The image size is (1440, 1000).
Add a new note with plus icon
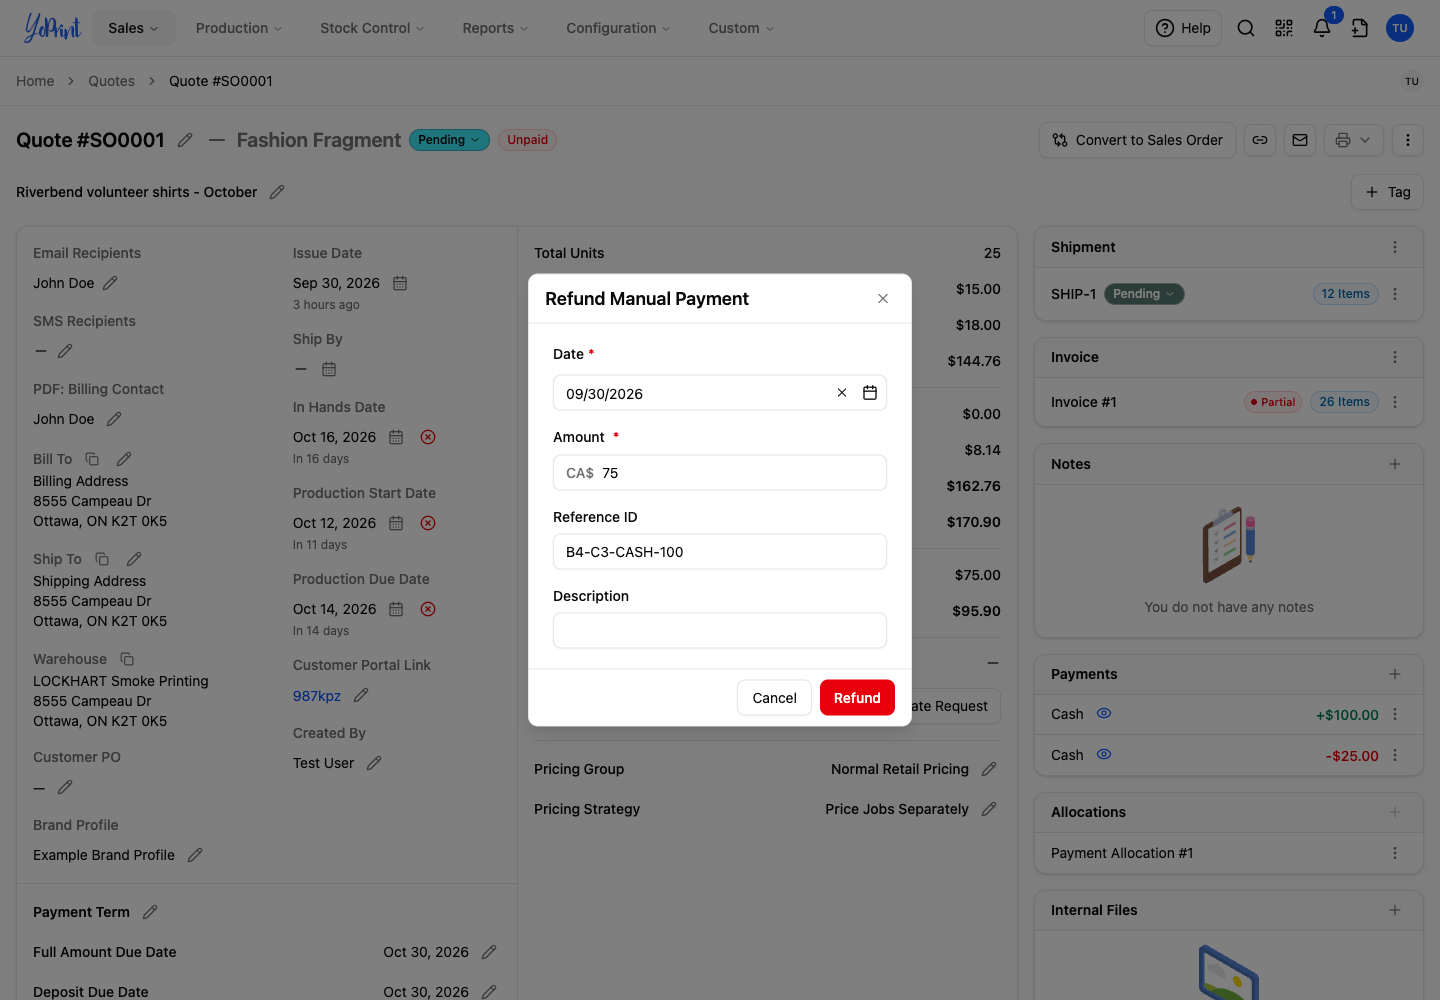(x=1395, y=464)
